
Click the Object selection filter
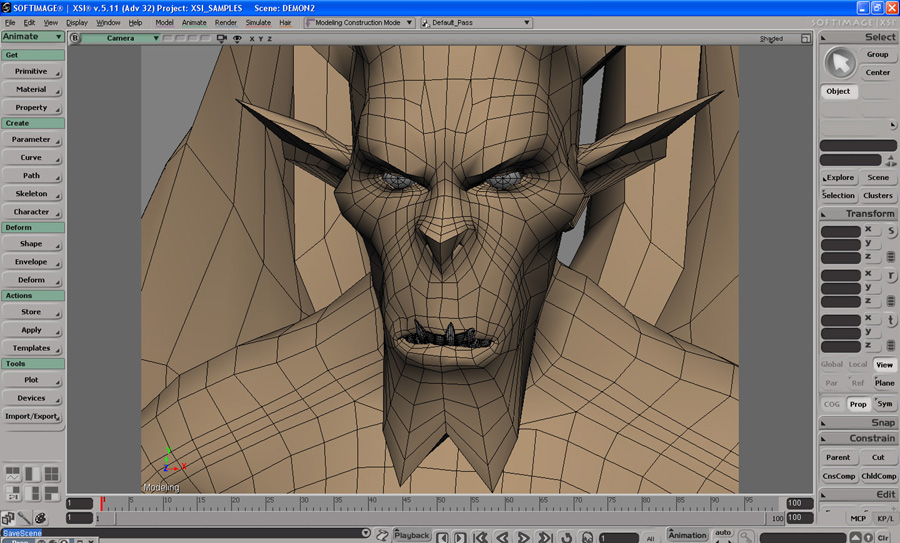pos(839,91)
